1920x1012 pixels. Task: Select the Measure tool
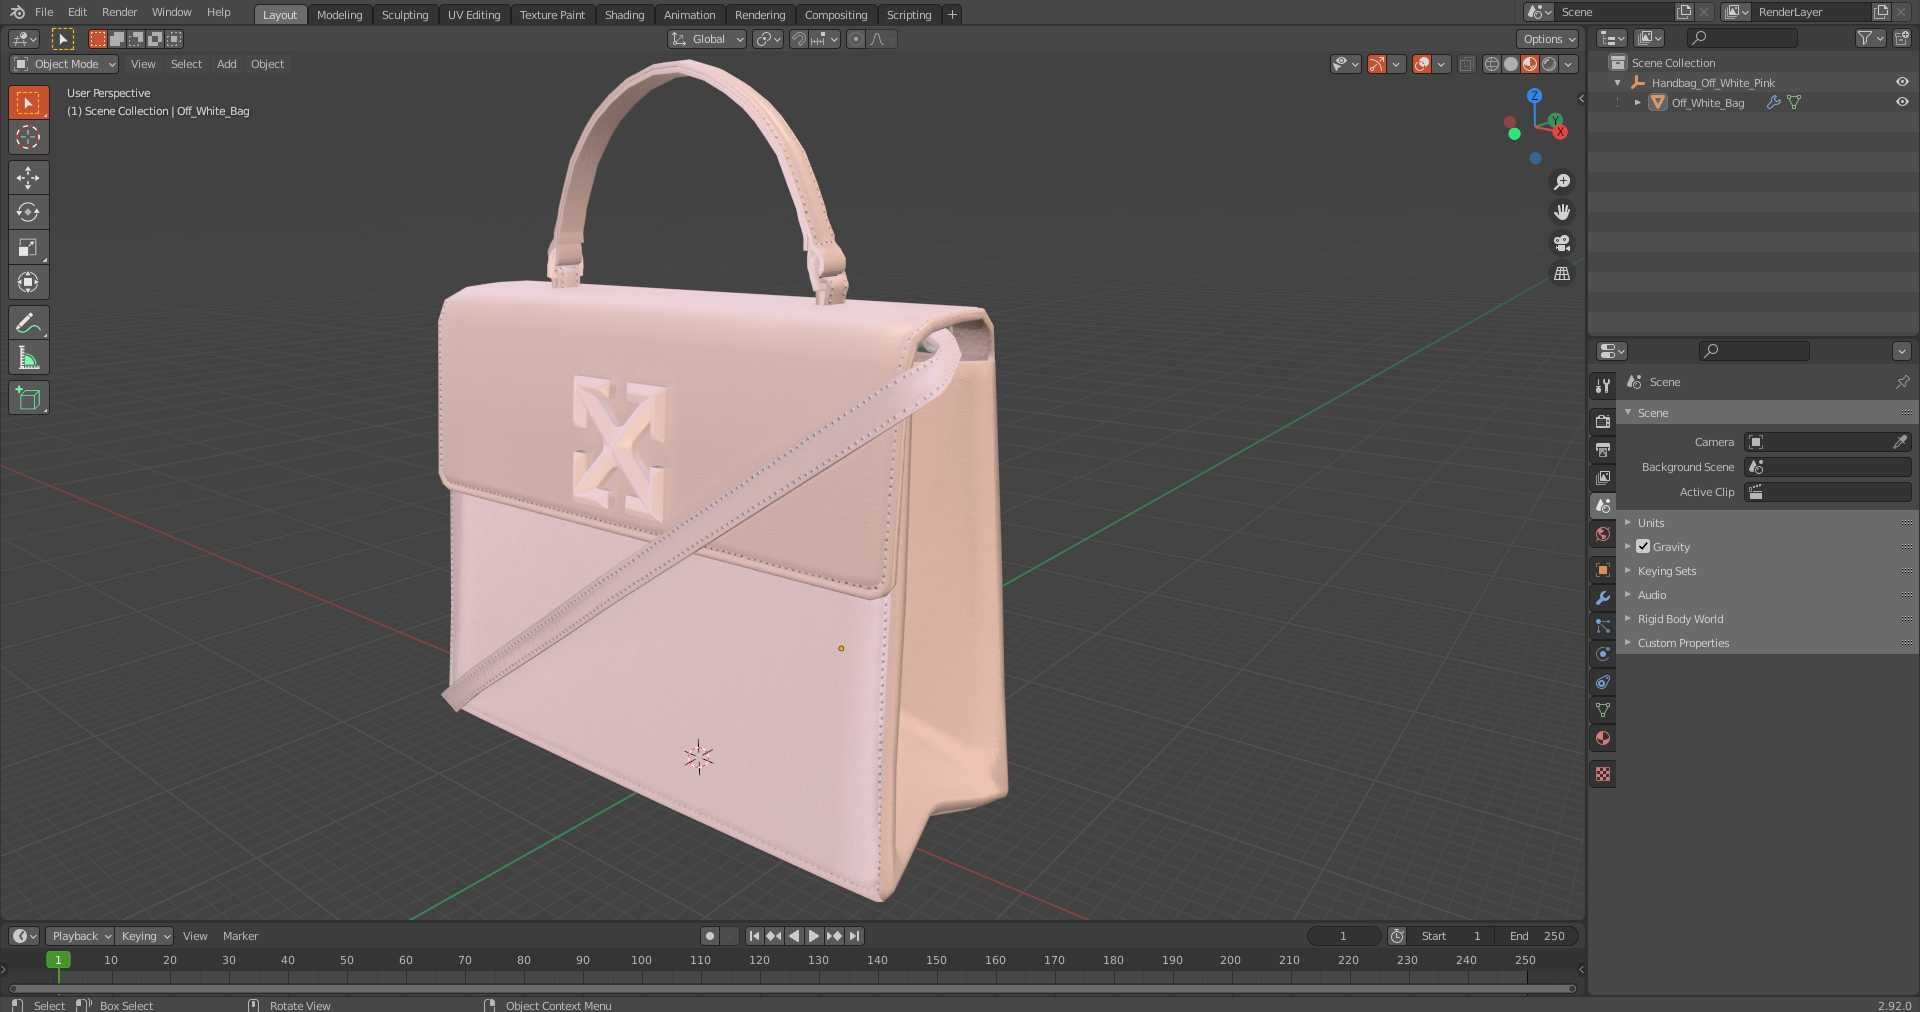point(28,358)
